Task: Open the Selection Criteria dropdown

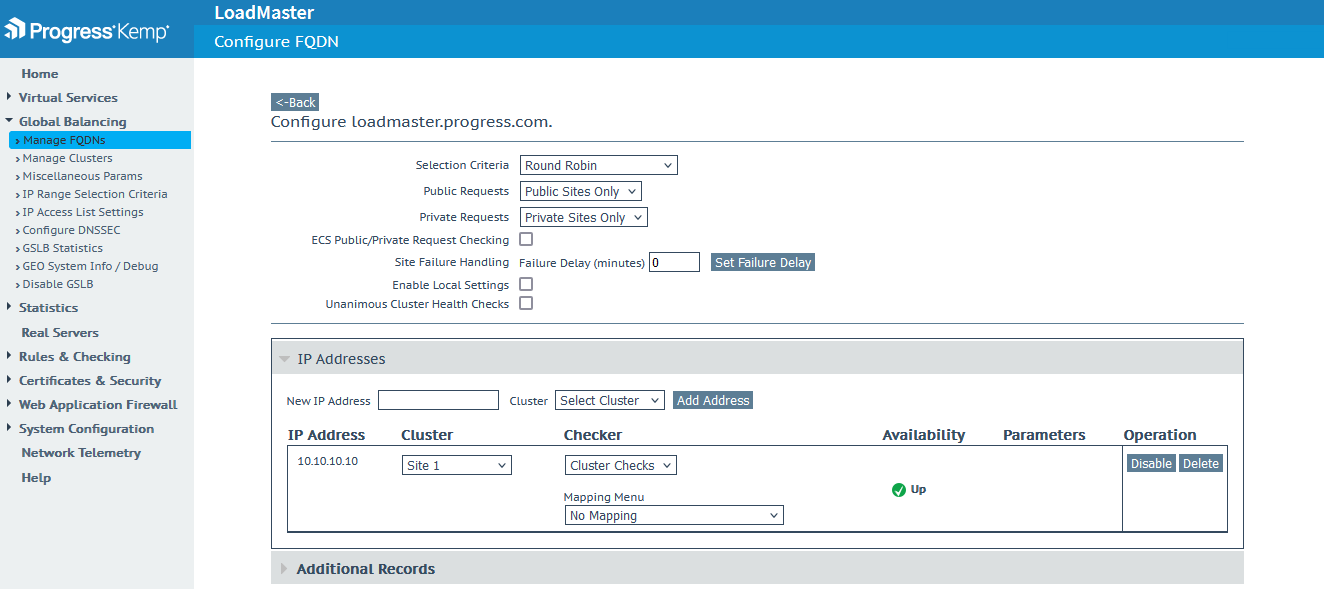Action: coord(598,165)
